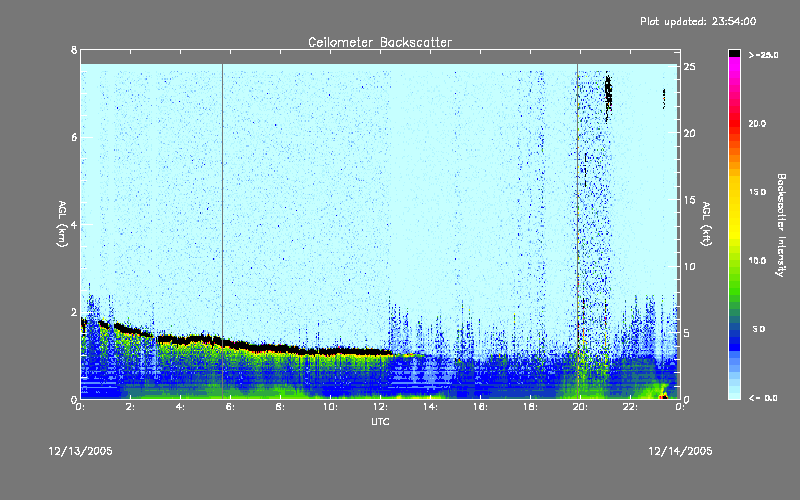This screenshot has width=800, height=500.
Task: Click the "20.0" colorbar label
Action: 757,123
